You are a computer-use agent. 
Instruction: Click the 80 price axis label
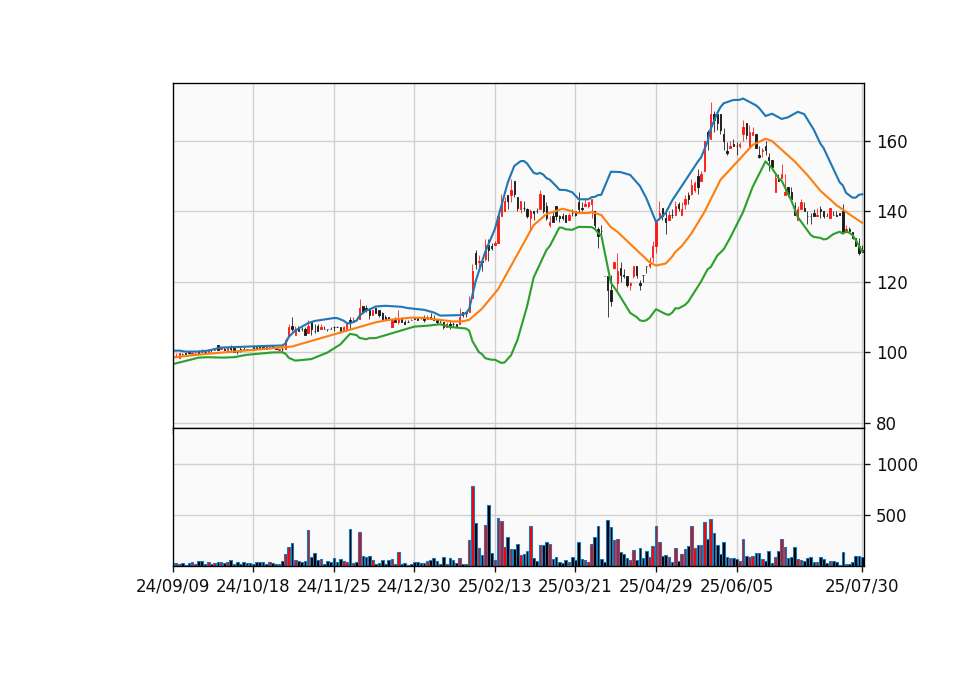point(886,424)
